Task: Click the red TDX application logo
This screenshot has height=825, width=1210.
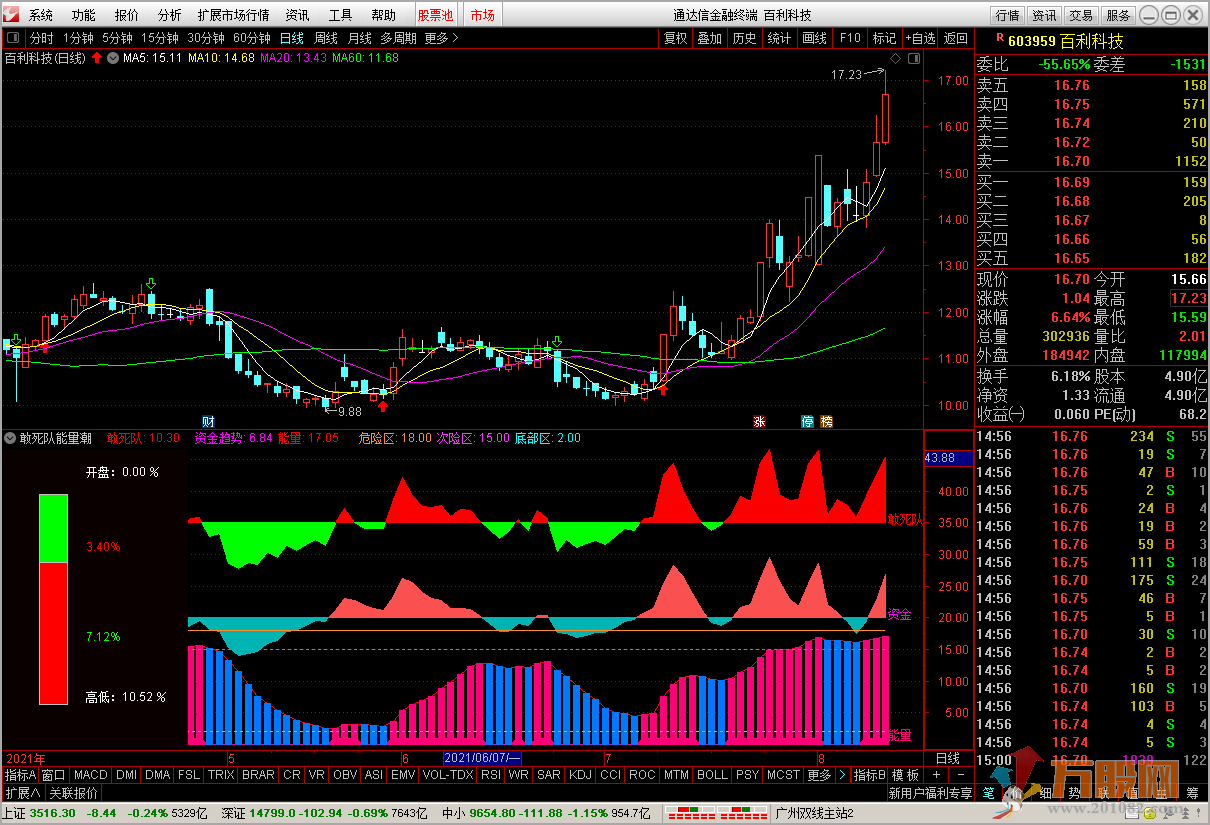Action: coord(12,15)
